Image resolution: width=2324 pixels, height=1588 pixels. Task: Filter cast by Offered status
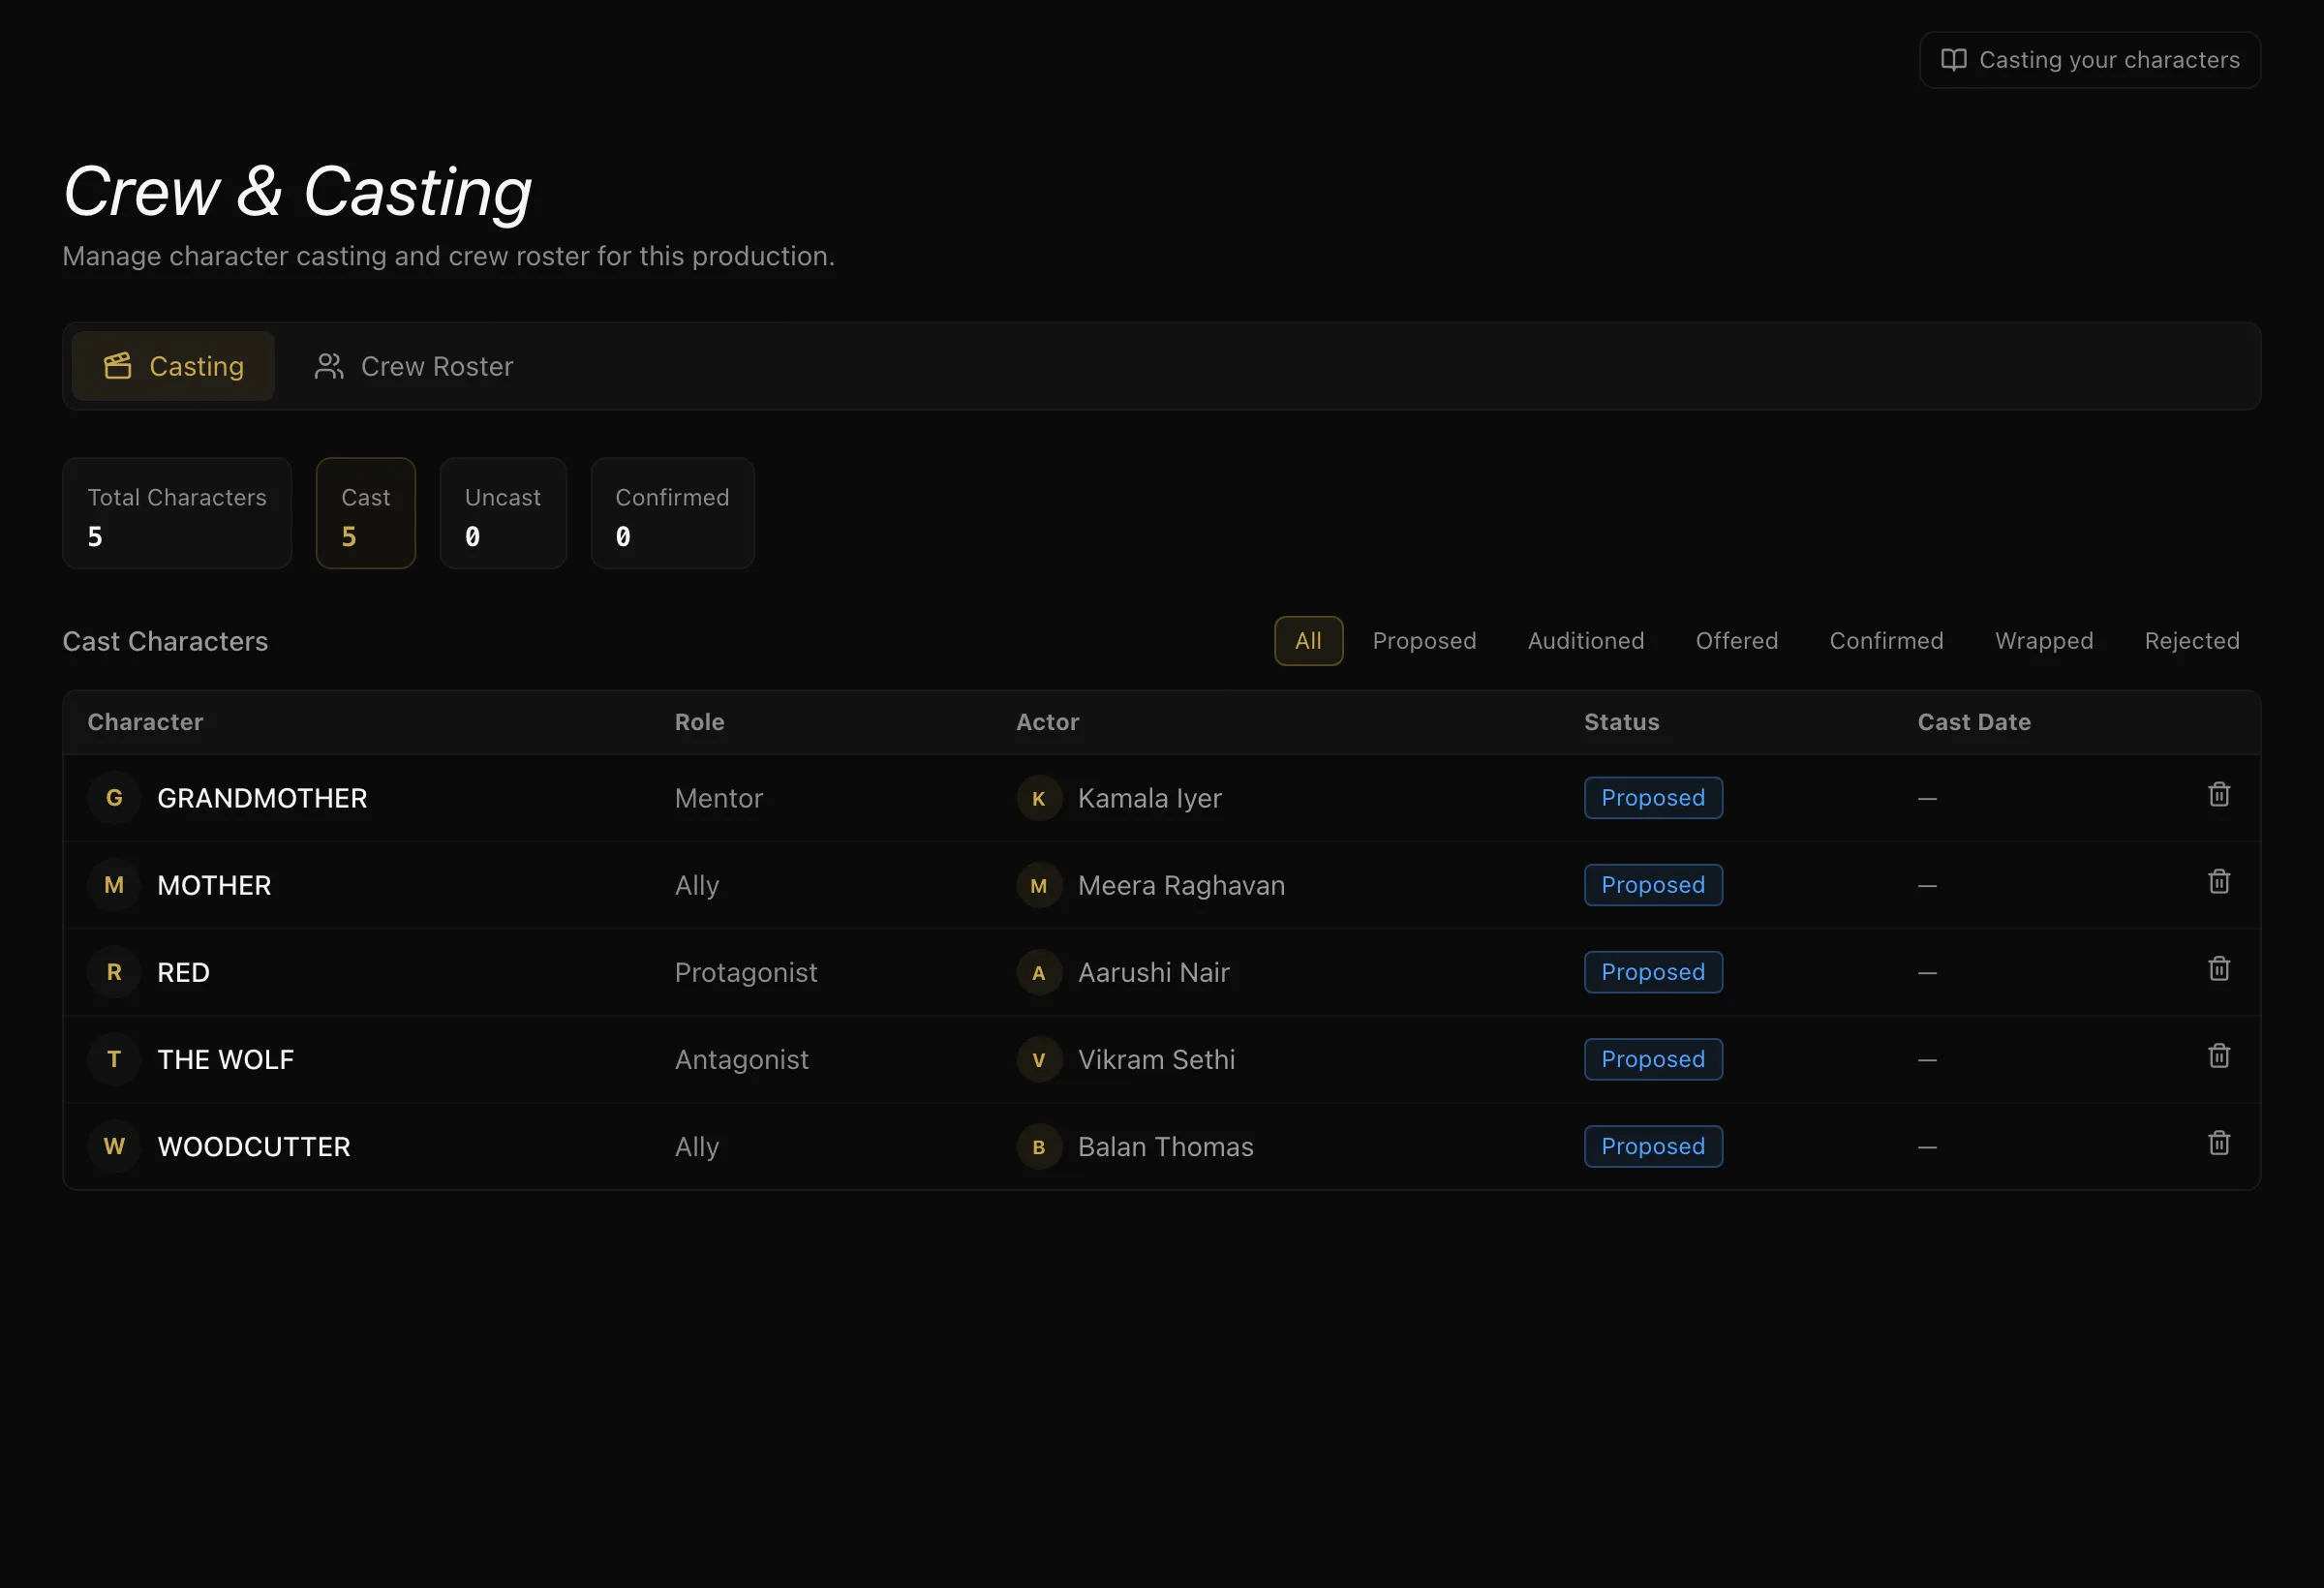point(1737,641)
